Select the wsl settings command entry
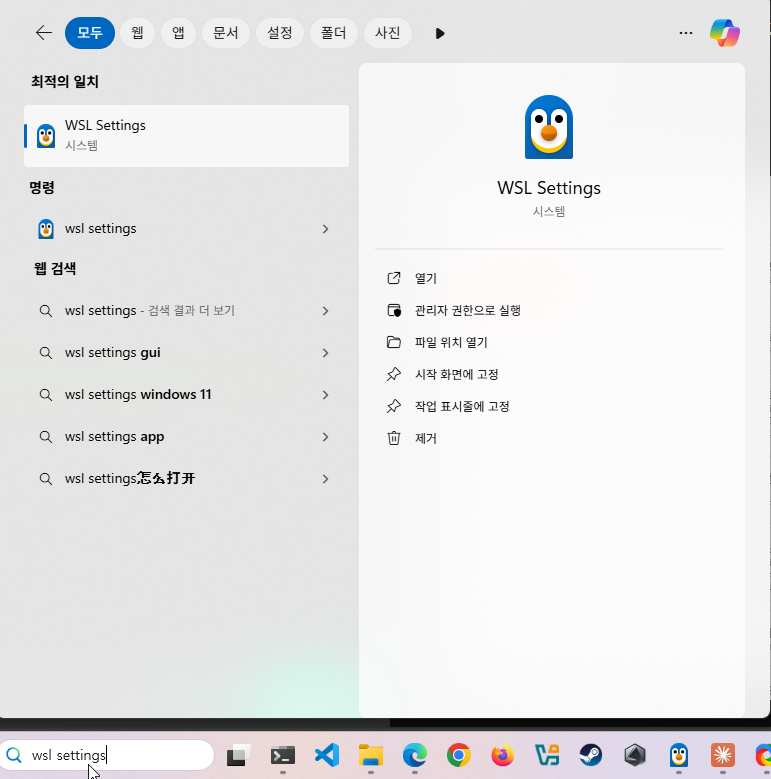 click(186, 229)
